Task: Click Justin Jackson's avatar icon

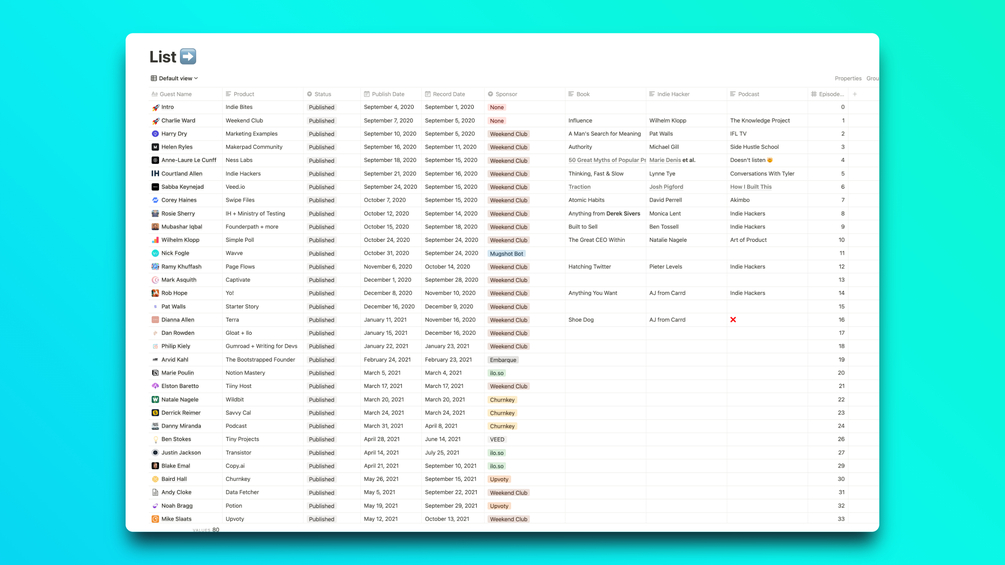Action: click(155, 453)
